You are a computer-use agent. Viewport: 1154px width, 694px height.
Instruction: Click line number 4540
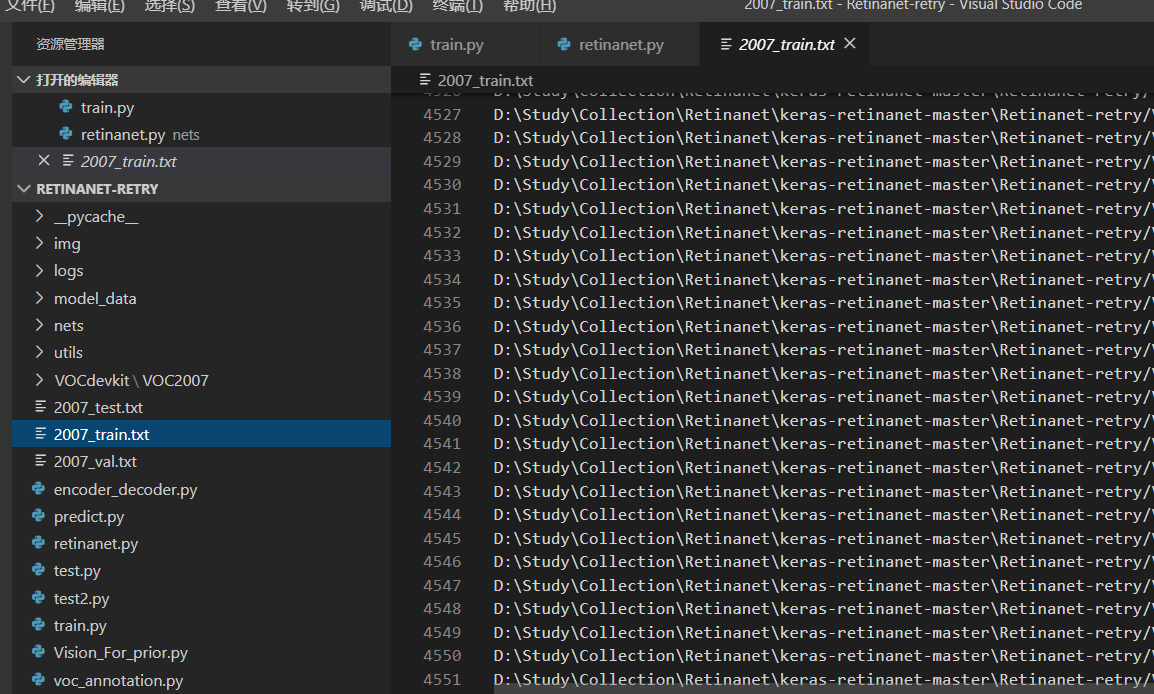coord(442,421)
